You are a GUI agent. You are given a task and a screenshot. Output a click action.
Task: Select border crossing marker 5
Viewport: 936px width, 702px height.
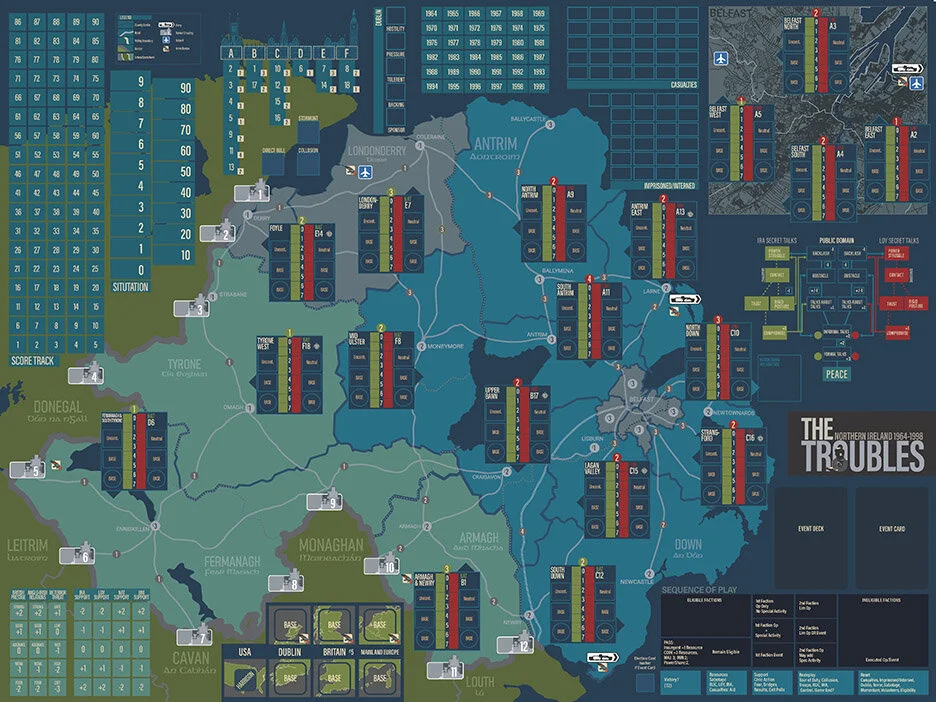pyautogui.click(x=27, y=468)
